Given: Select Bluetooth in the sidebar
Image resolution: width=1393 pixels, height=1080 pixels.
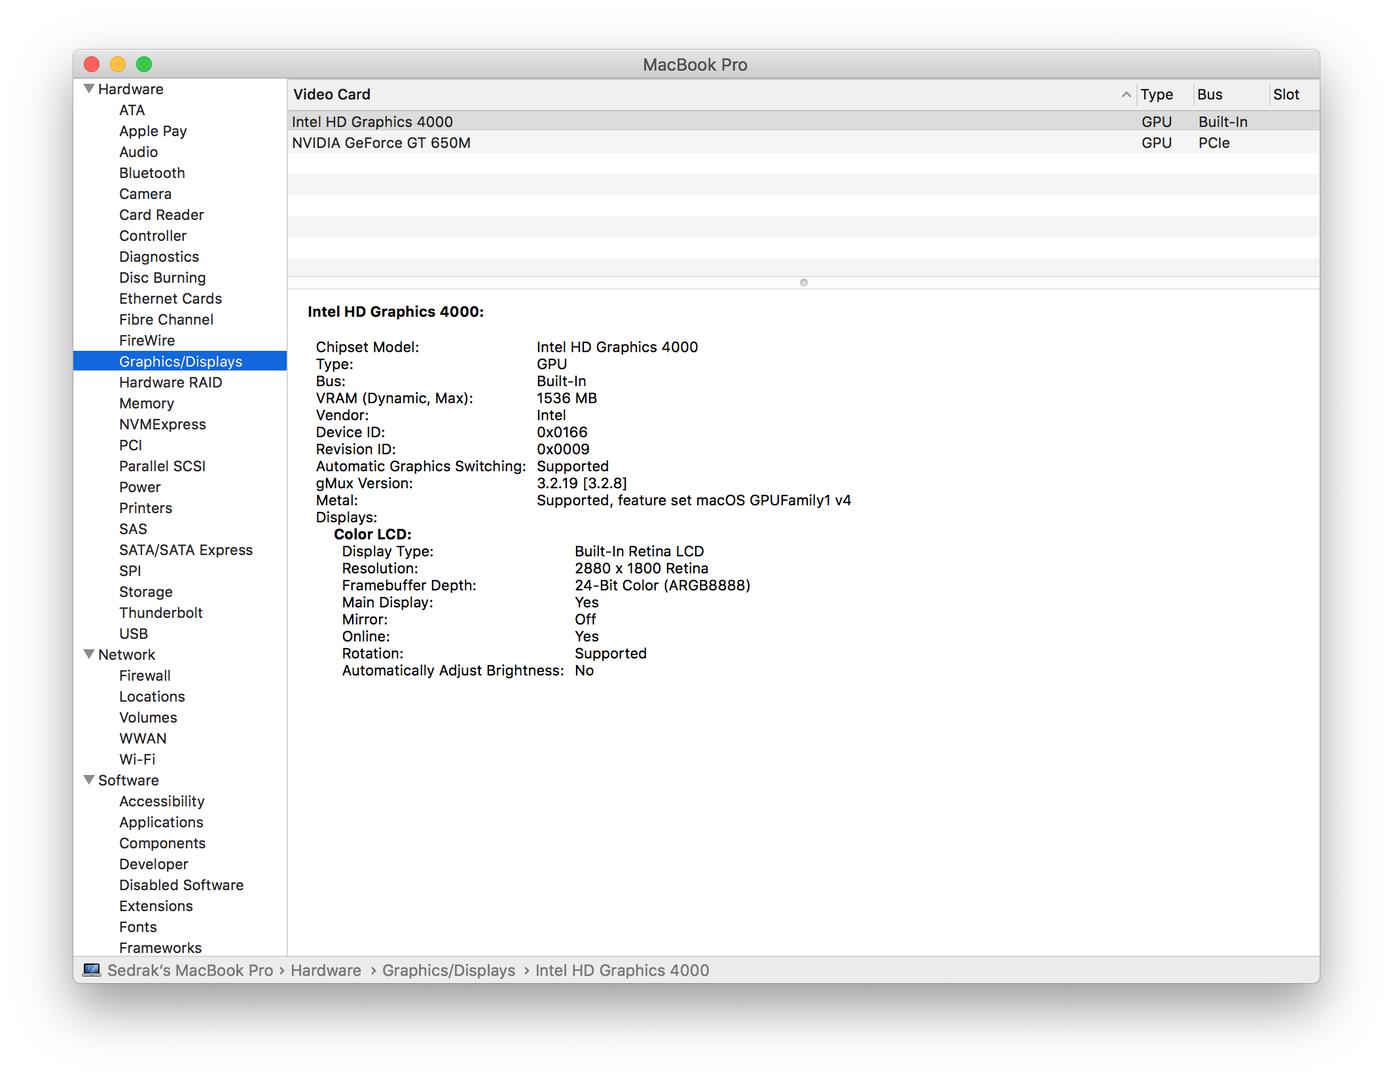Looking at the screenshot, I should [152, 173].
